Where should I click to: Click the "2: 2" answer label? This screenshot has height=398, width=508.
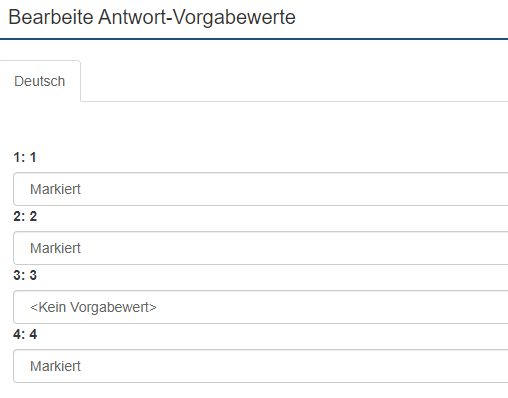click(25, 216)
